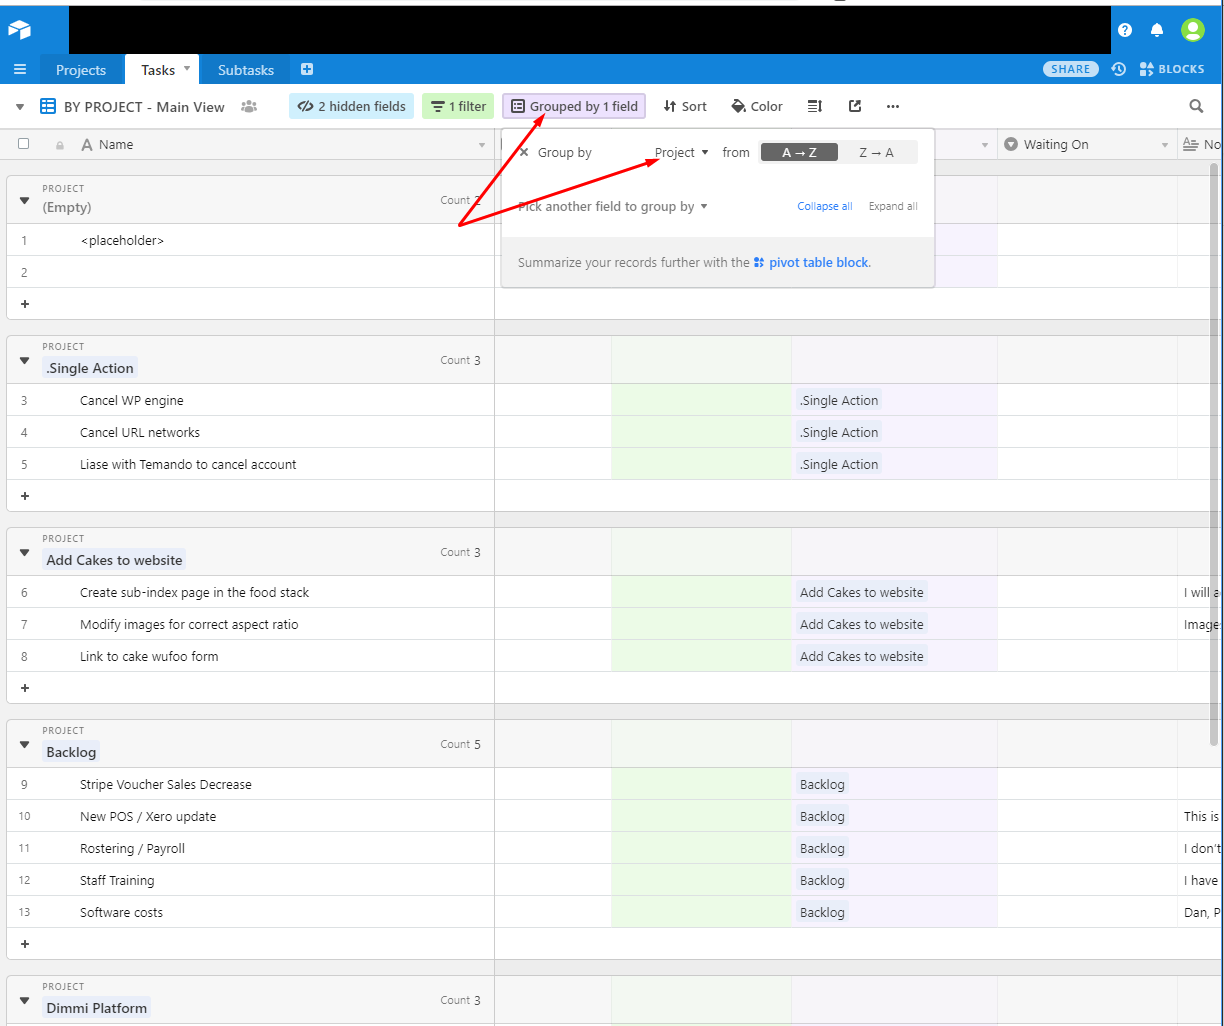This screenshot has height=1026, width=1224.
Task: Open the hamburger tables menu
Action: click(x=19, y=70)
